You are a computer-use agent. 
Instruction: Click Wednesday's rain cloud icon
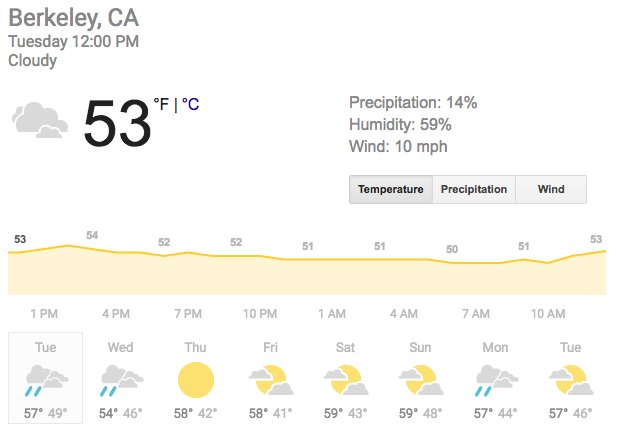[121, 381]
